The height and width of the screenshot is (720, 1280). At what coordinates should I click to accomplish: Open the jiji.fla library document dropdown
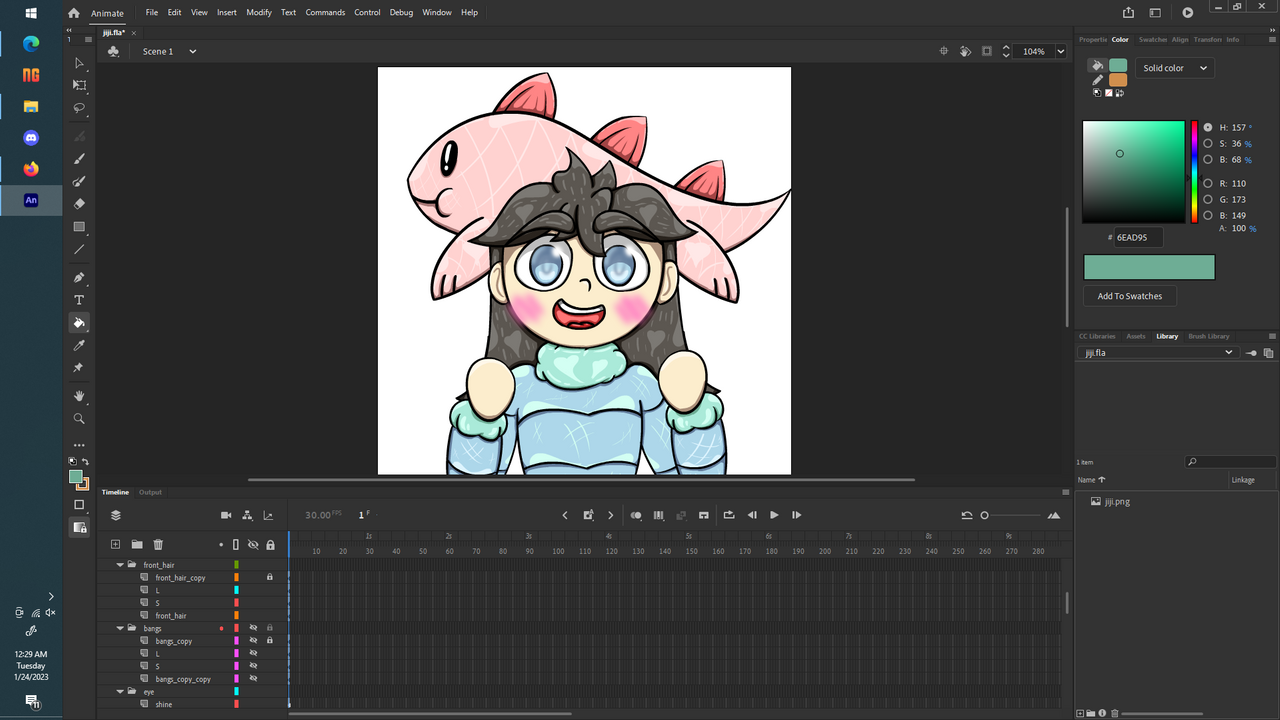(x=1158, y=352)
